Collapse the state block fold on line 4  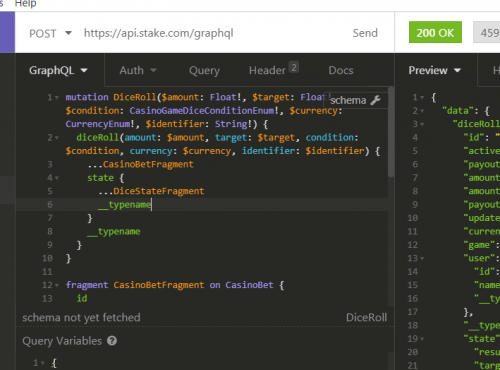[57, 178]
